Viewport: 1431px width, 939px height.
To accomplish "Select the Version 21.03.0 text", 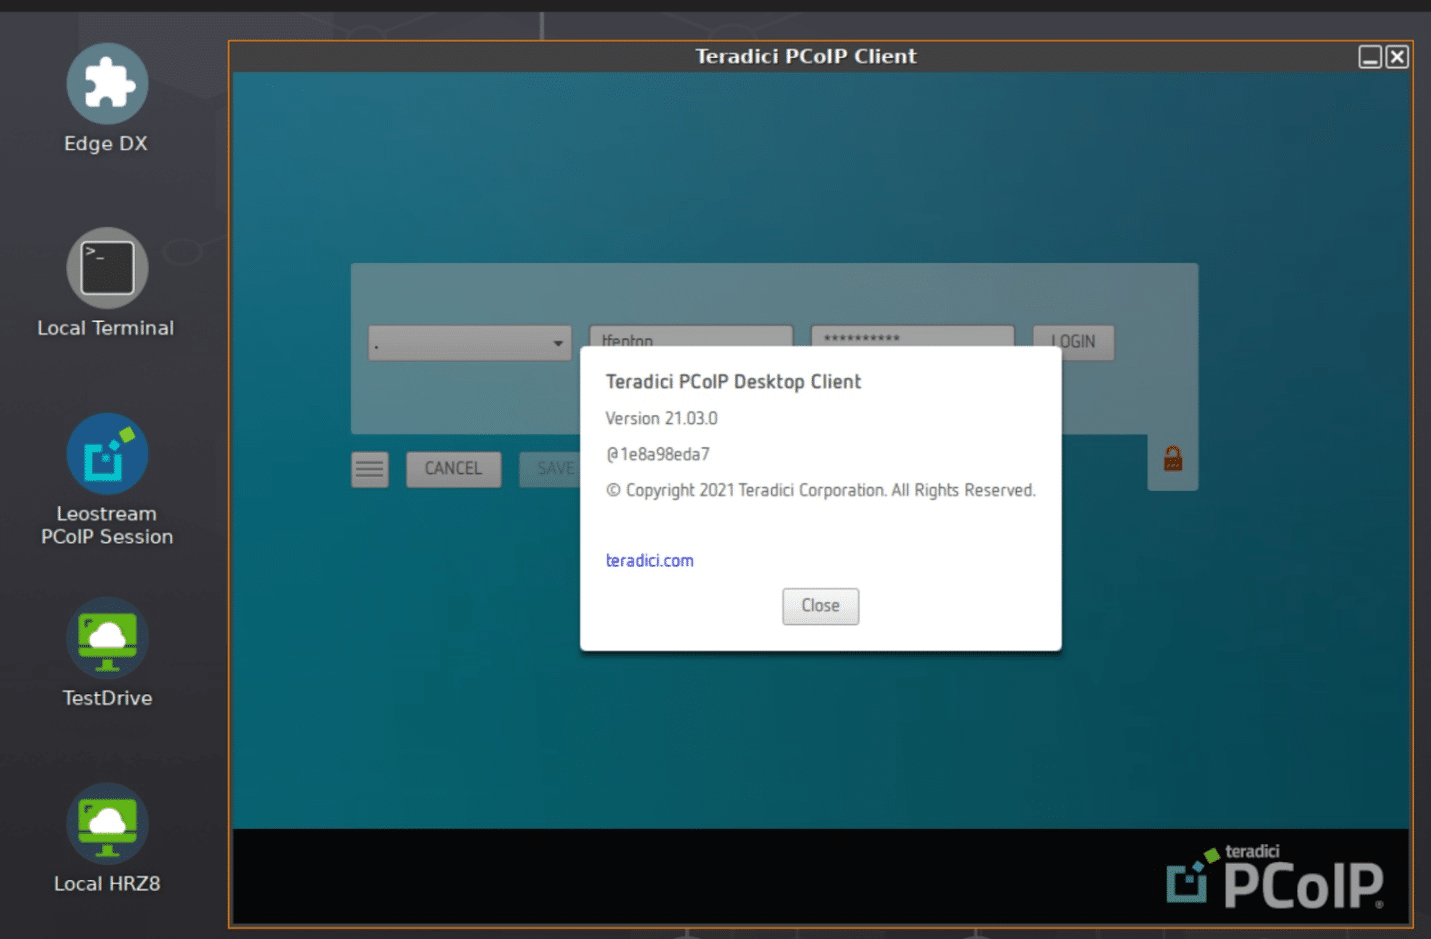I will pos(661,418).
